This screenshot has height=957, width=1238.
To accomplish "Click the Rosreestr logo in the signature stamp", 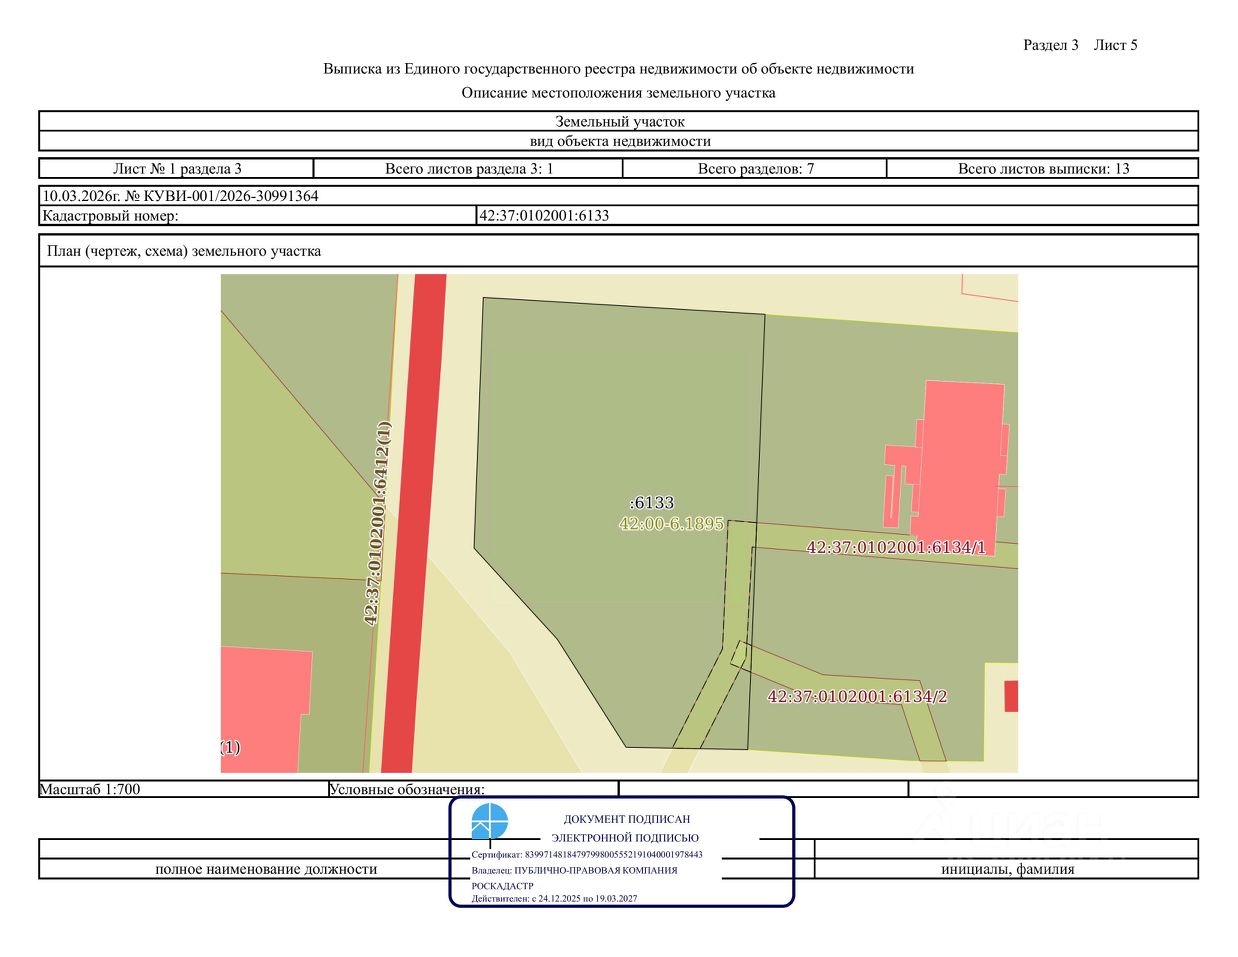I will click(x=489, y=821).
